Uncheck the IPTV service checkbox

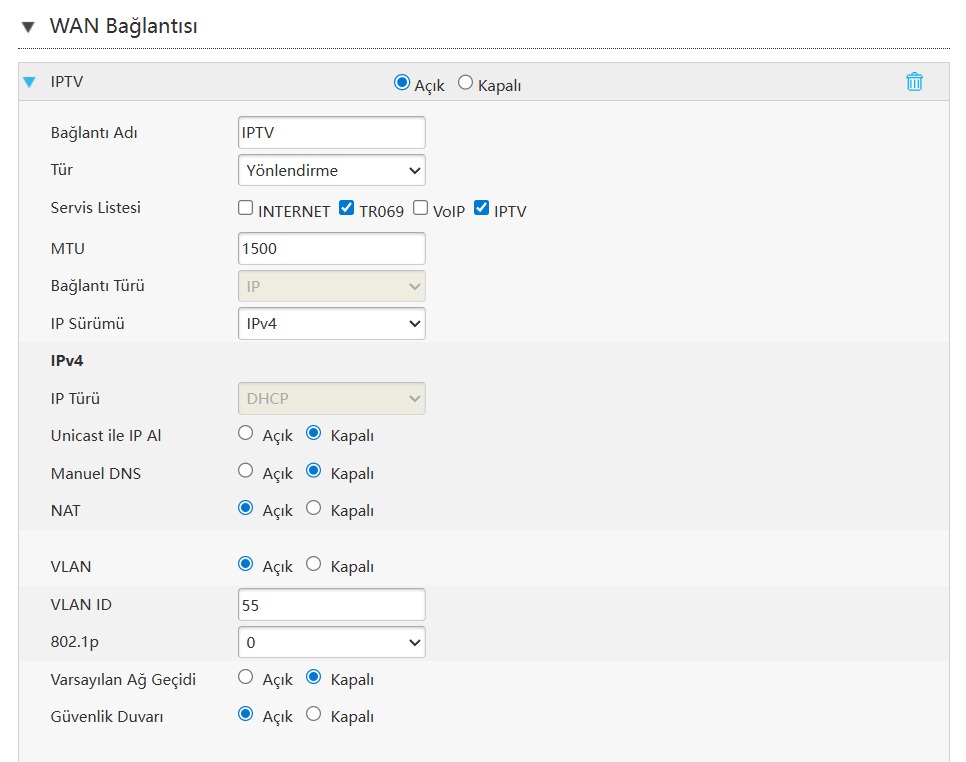(x=481, y=209)
